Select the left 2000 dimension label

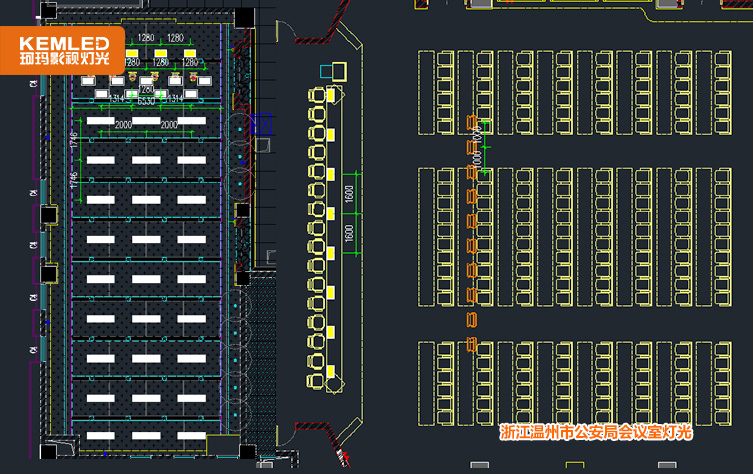point(123,125)
